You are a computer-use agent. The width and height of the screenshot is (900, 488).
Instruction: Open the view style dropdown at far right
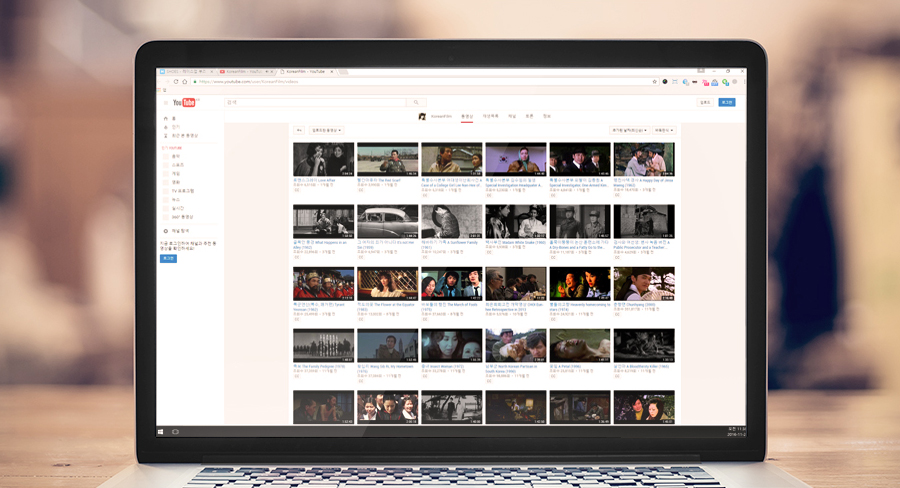tap(664, 130)
